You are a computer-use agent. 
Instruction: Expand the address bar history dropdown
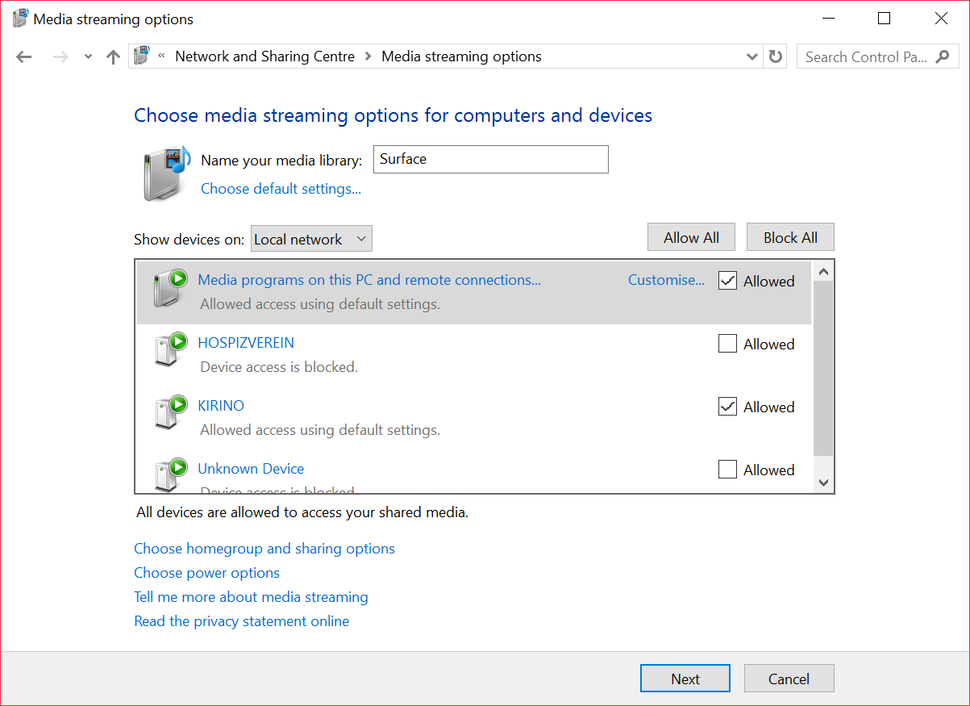(752, 57)
